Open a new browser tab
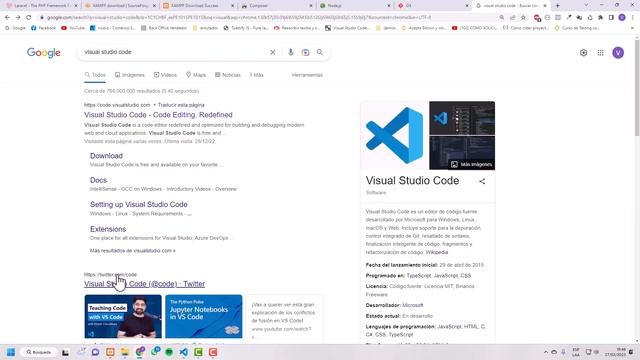The width and height of the screenshot is (640, 360). click(558, 6)
